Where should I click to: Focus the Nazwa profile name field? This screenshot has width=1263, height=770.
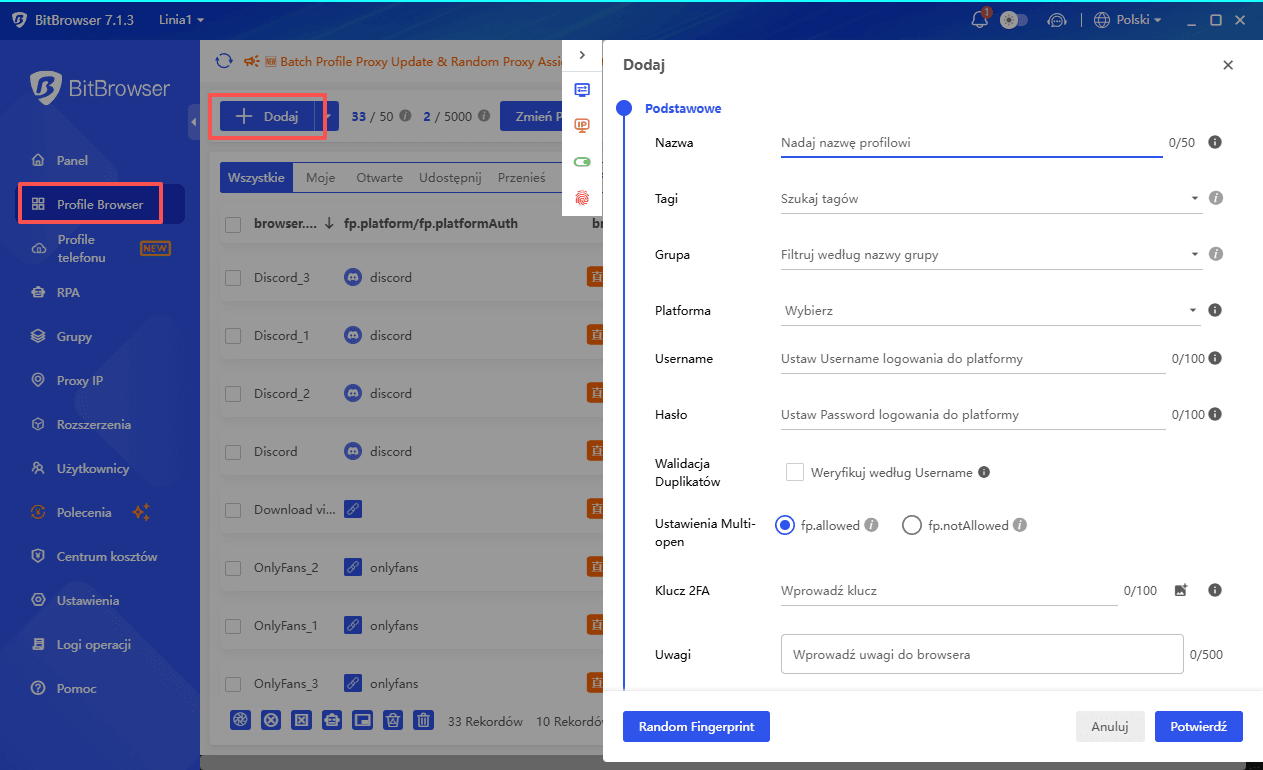(x=971, y=143)
